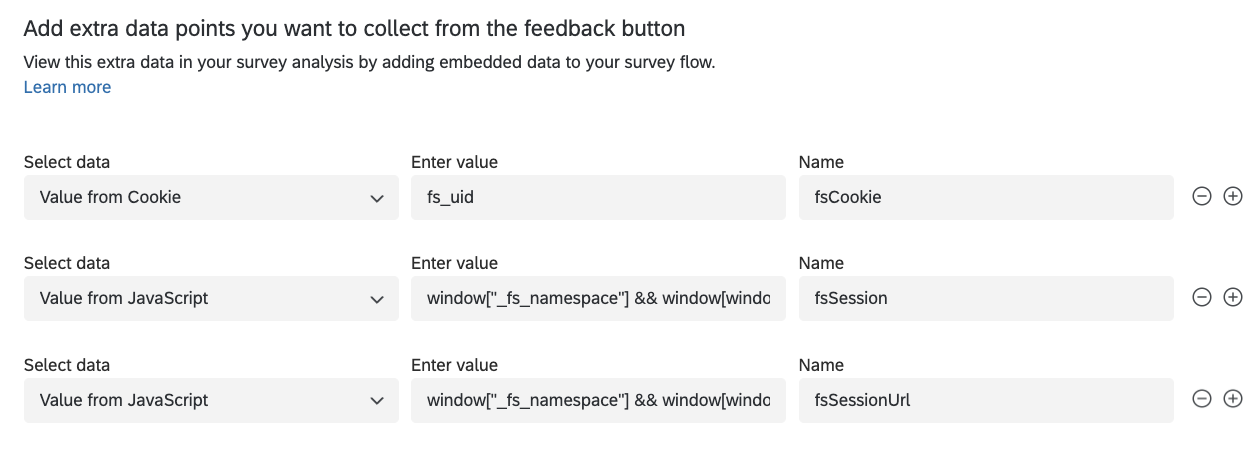
Task: Remove the fsCookie data row with minus icon
Action: point(1202,197)
